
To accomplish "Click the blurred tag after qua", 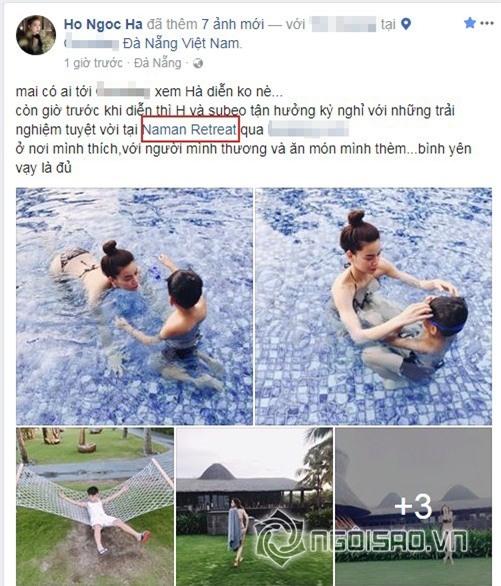I will click(308, 130).
